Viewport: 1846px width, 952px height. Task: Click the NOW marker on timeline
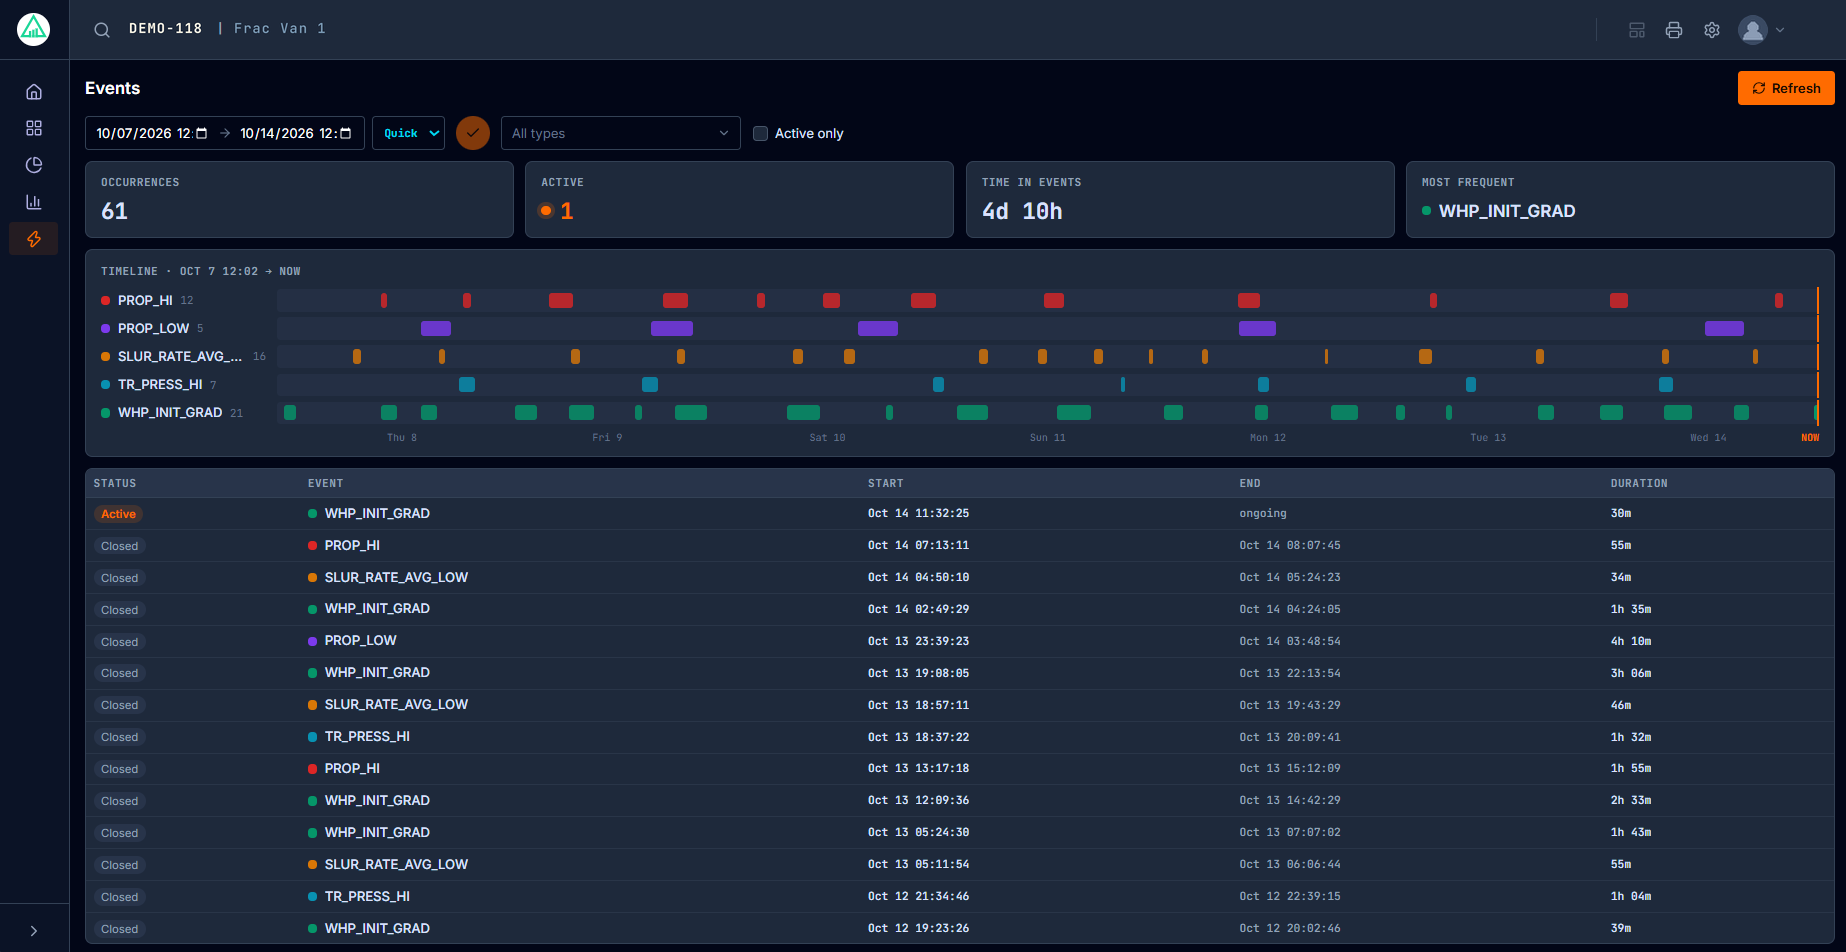[1810, 437]
